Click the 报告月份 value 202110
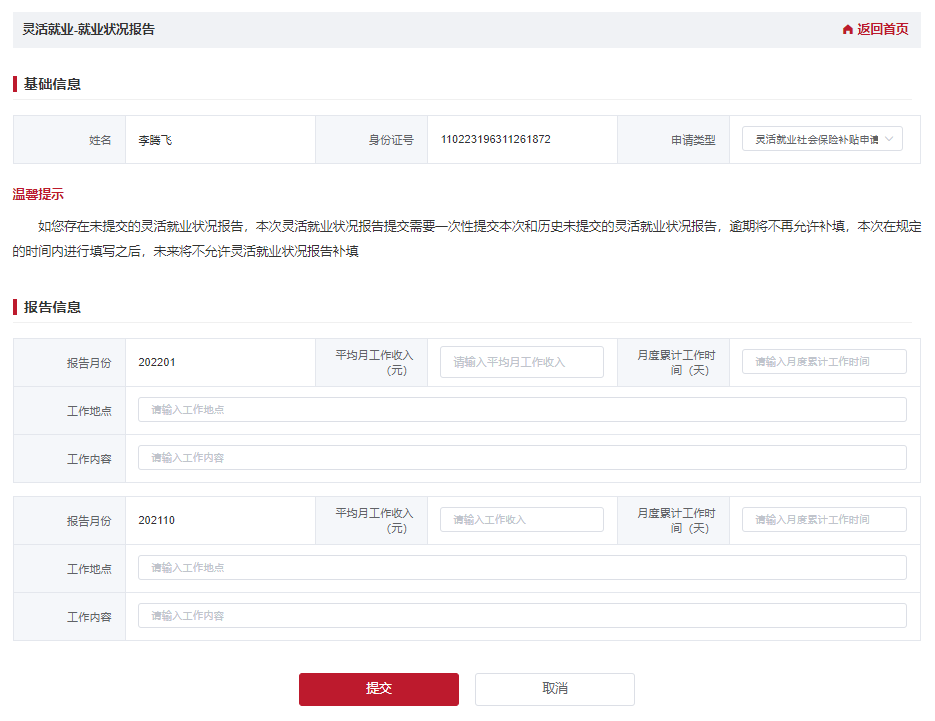 point(157,521)
